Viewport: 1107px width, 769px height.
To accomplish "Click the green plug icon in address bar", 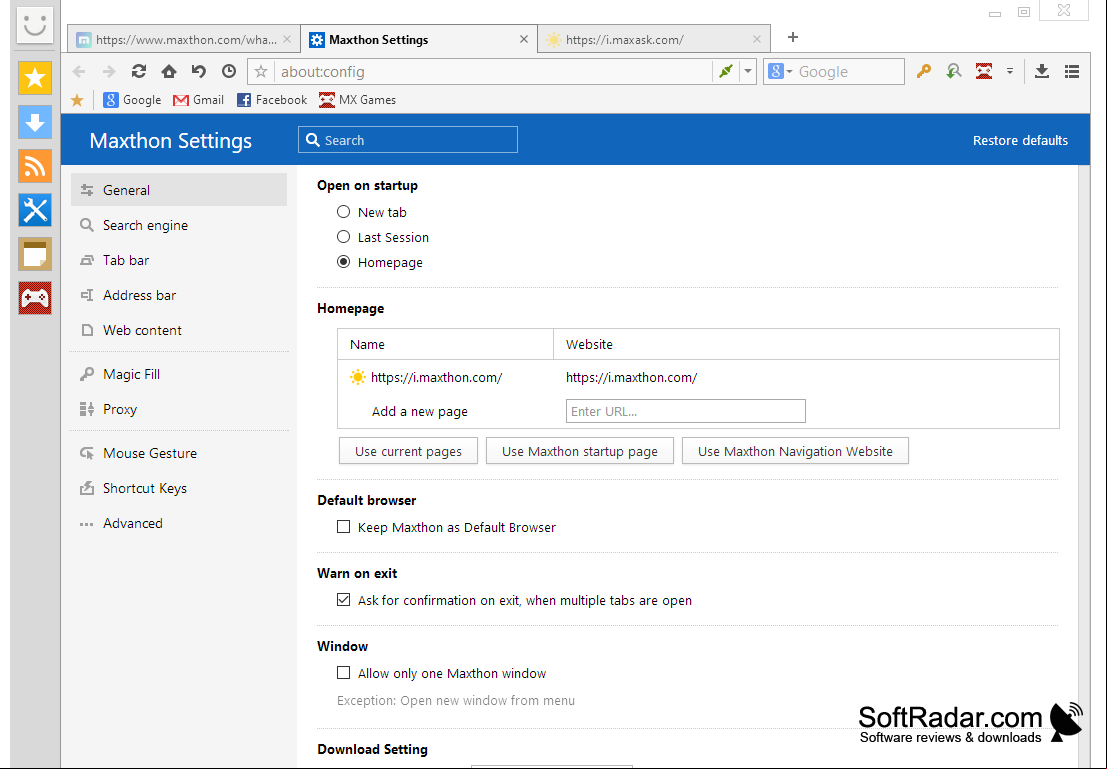I will pos(726,71).
